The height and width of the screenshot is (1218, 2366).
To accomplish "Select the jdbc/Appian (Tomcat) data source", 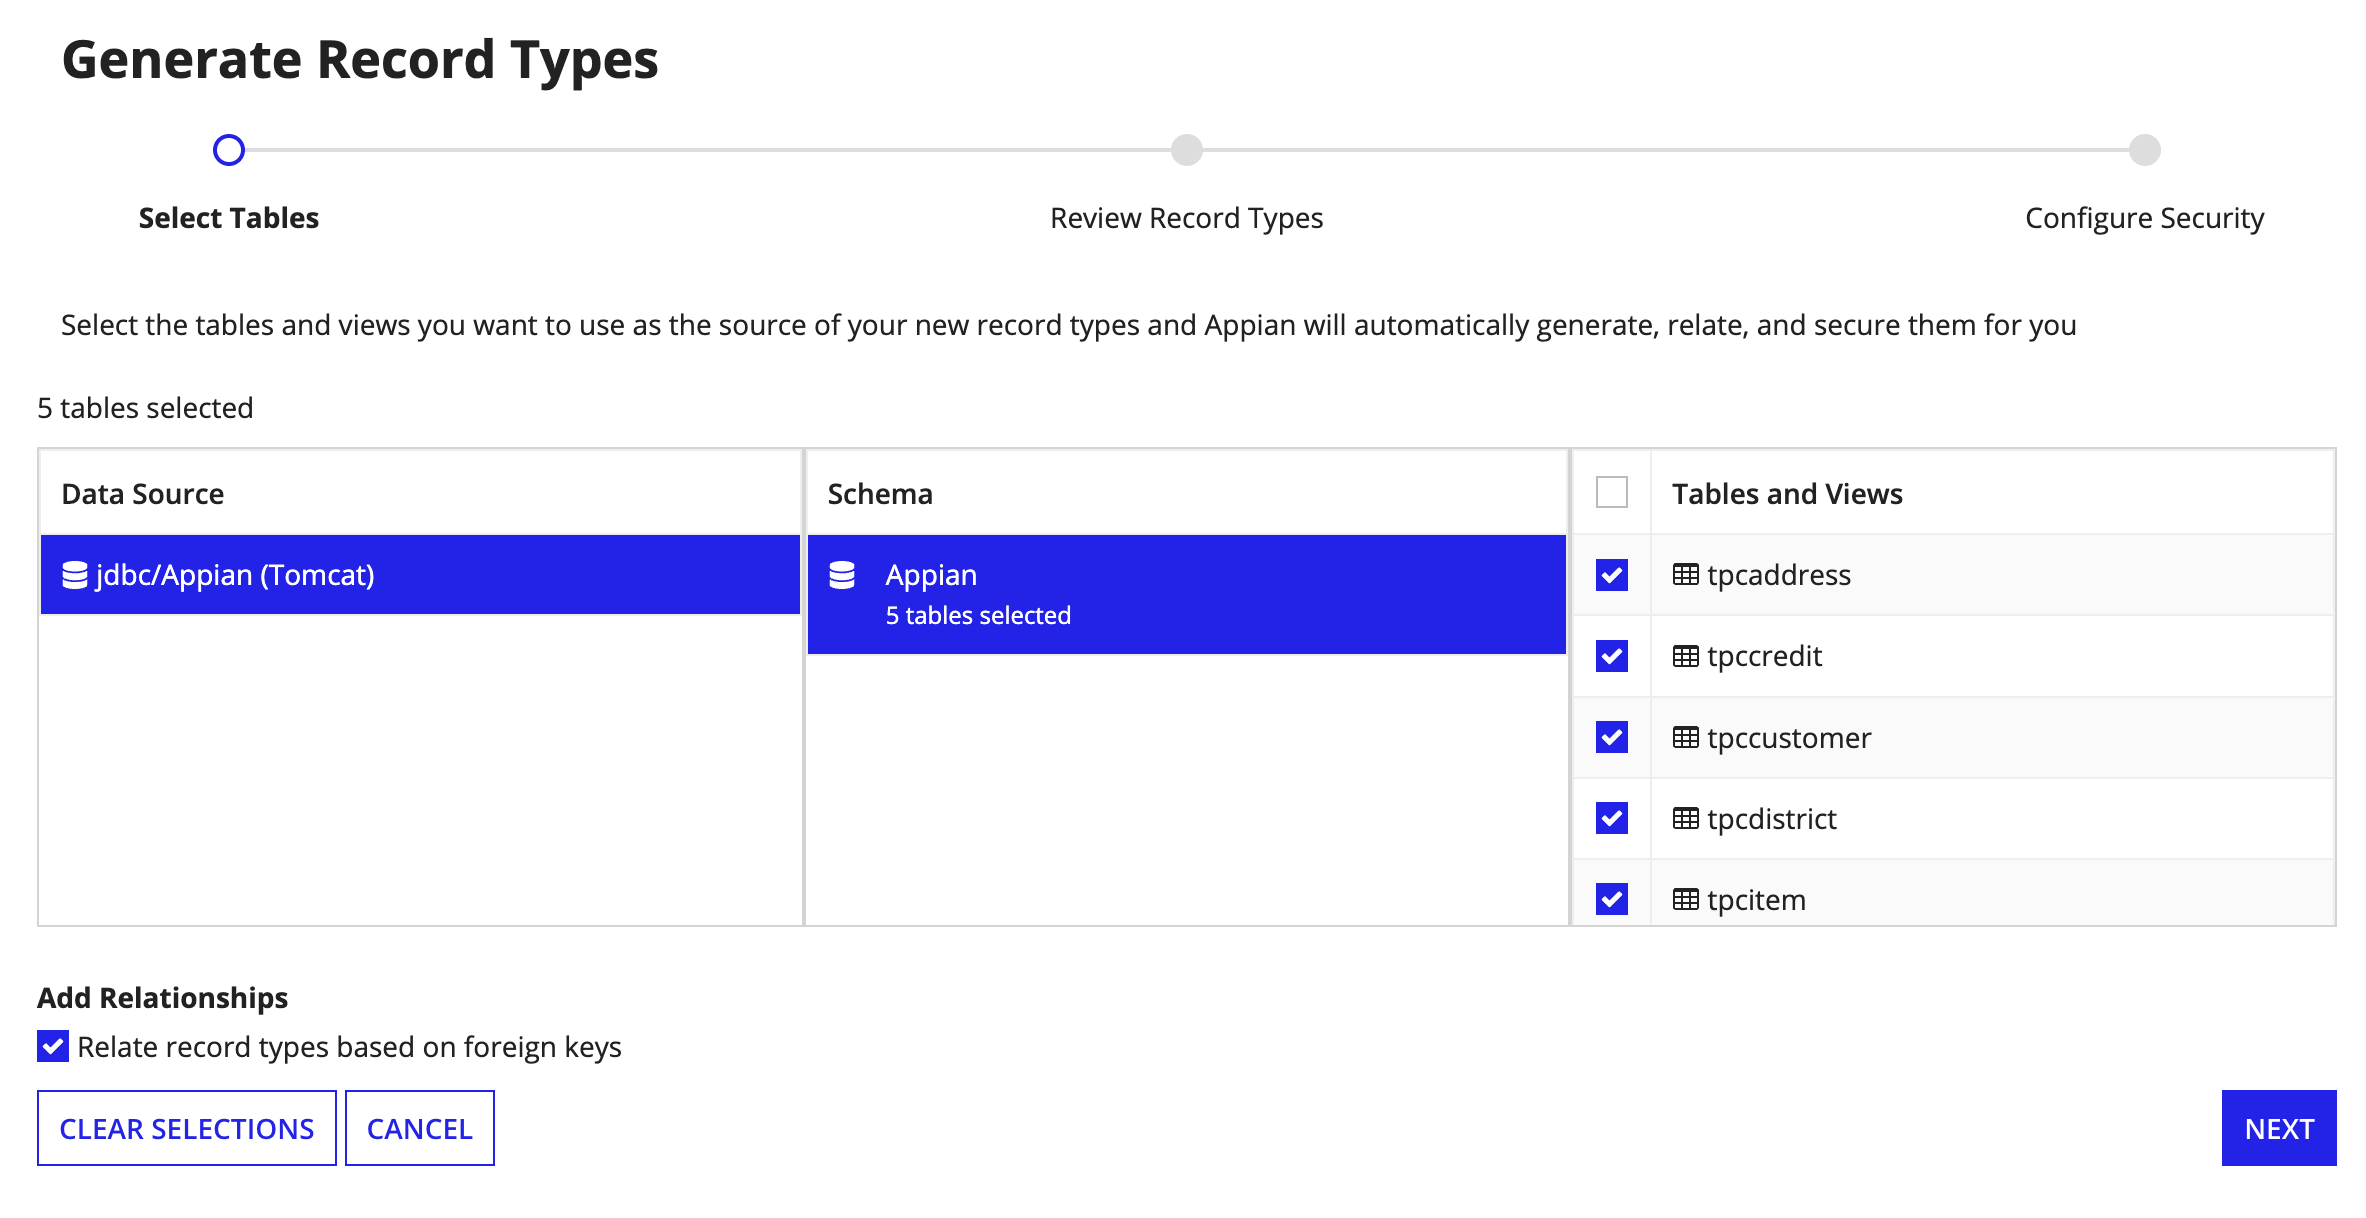I will [420, 575].
